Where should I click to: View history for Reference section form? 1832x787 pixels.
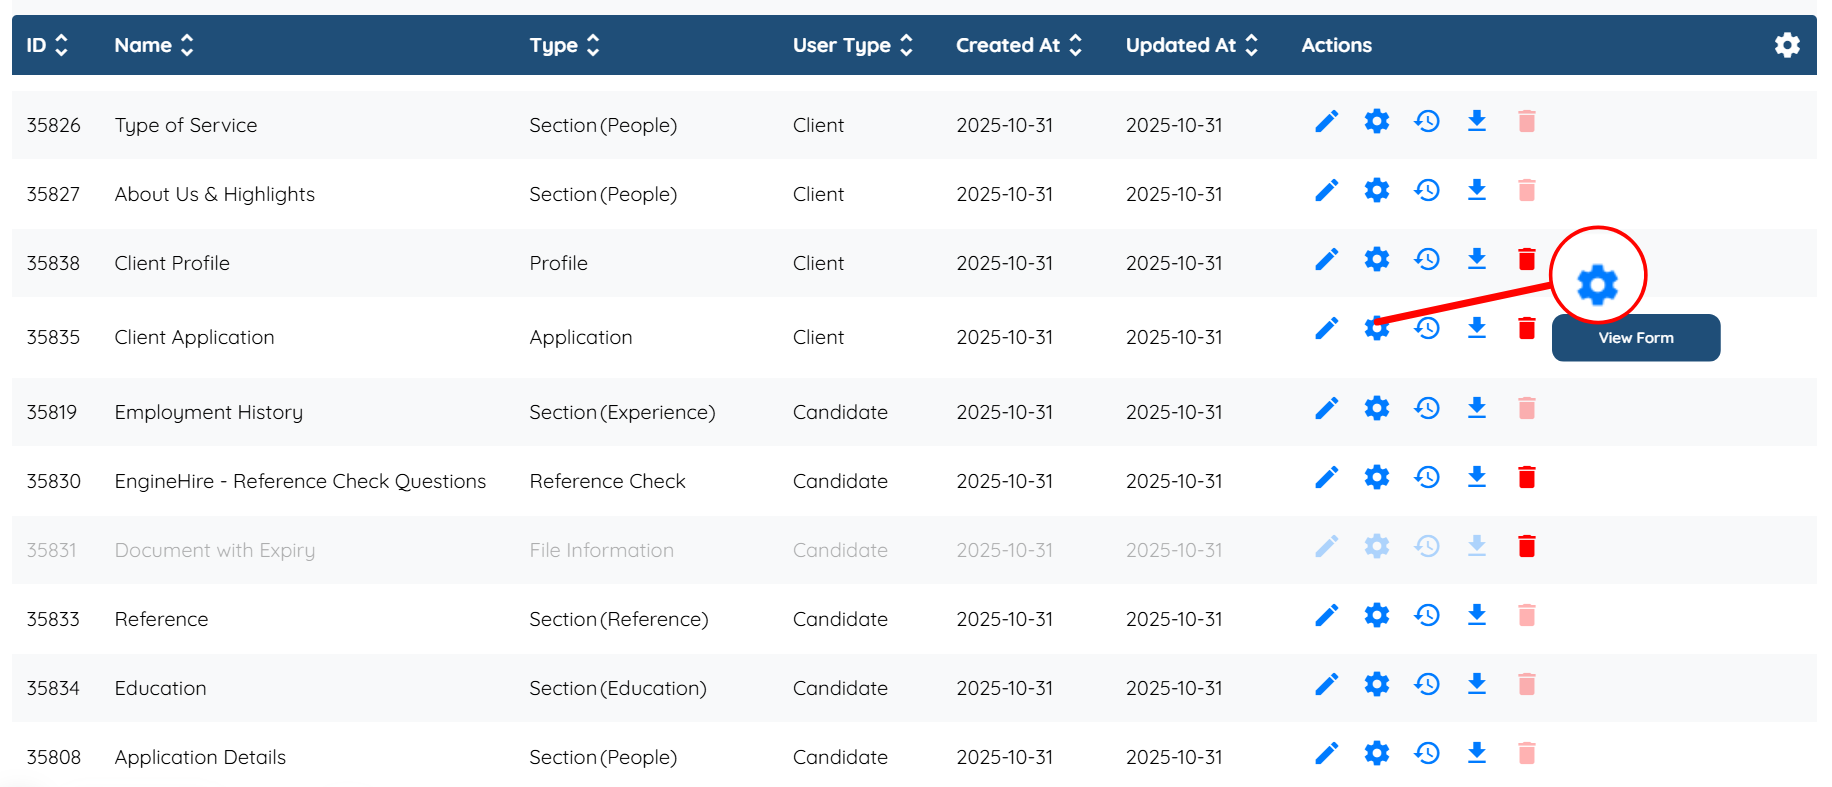point(1427,615)
